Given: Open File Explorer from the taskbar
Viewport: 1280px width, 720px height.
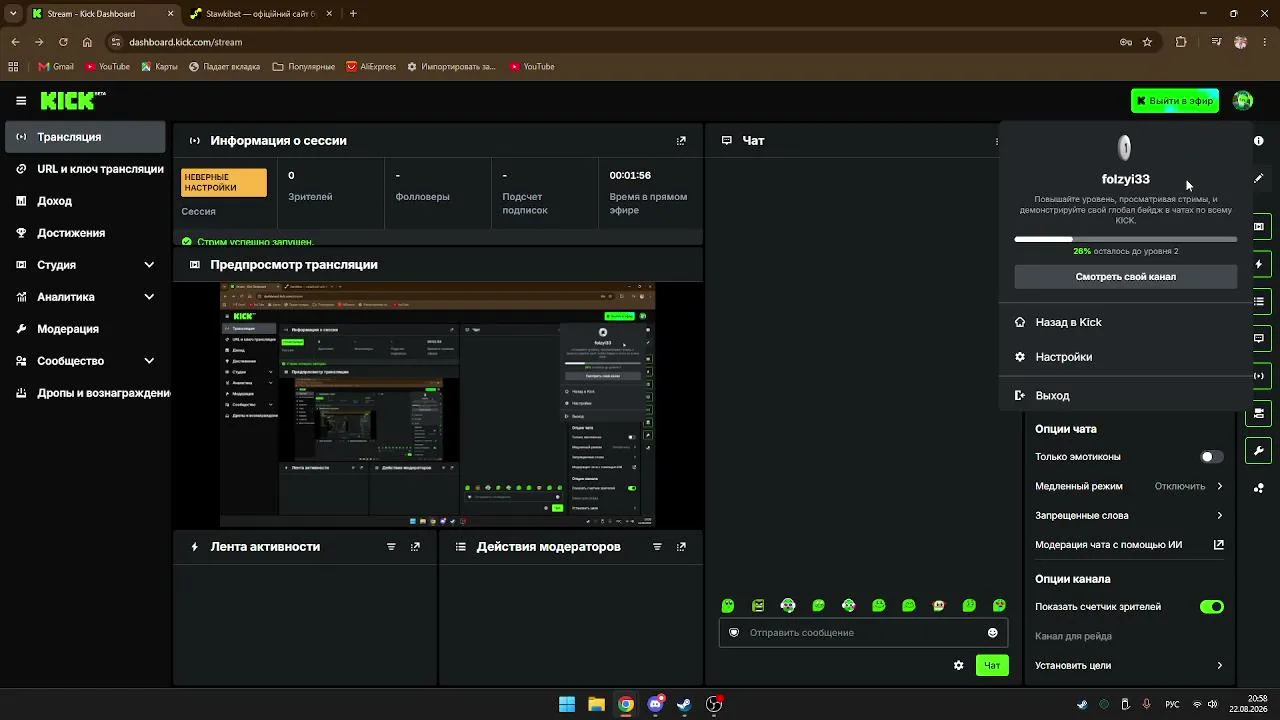Looking at the screenshot, I should coord(596,704).
